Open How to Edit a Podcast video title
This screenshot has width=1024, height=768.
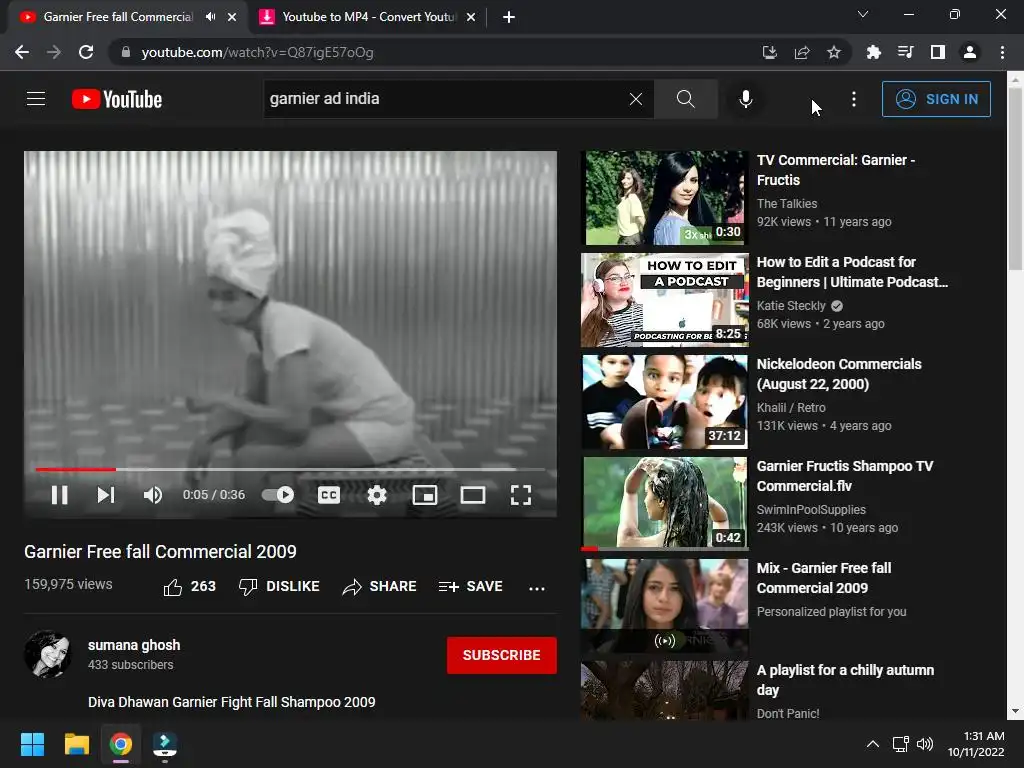(852, 272)
